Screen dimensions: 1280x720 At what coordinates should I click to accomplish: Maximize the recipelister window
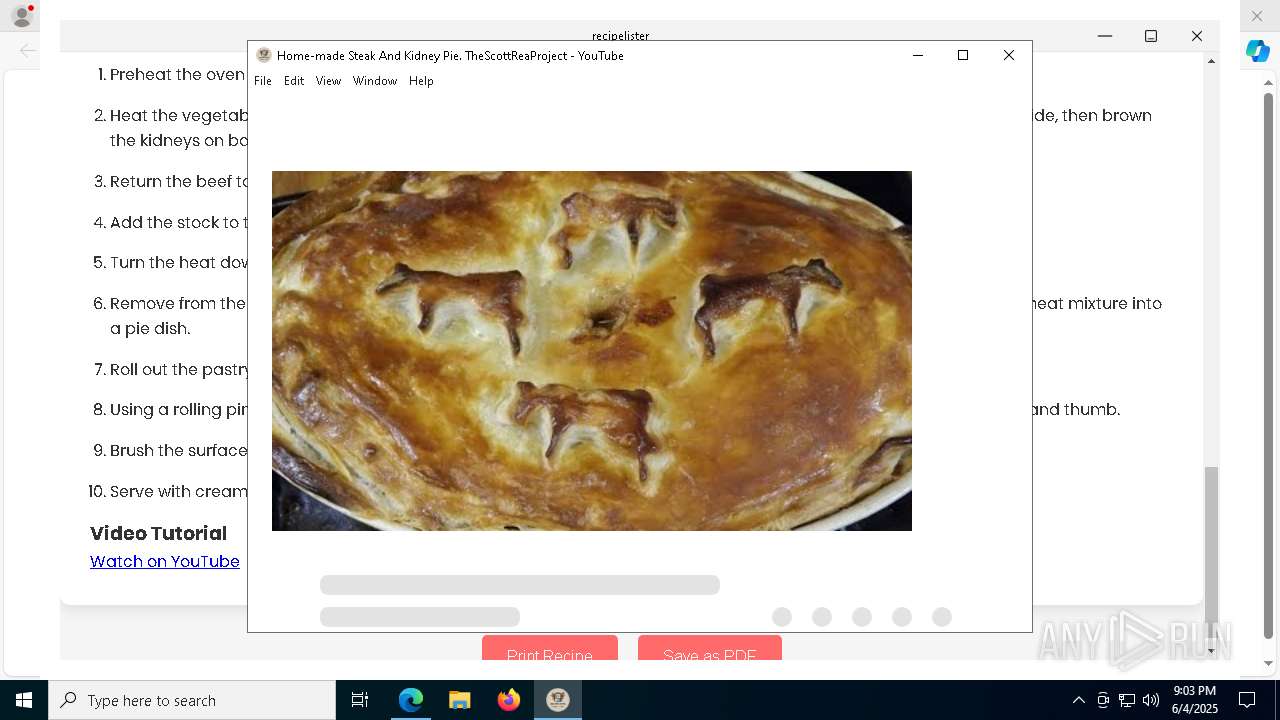click(x=1151, y=36)
